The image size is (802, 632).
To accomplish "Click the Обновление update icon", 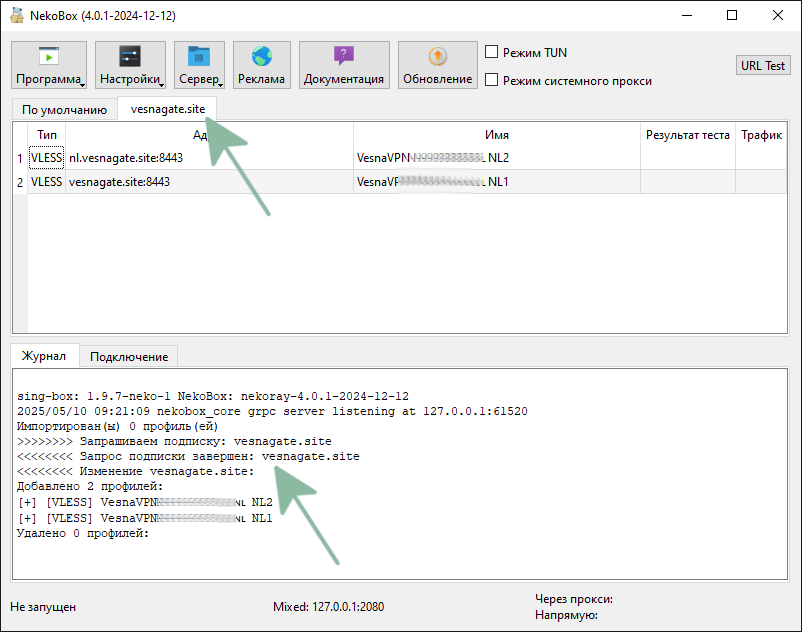I will click(437, 57).
